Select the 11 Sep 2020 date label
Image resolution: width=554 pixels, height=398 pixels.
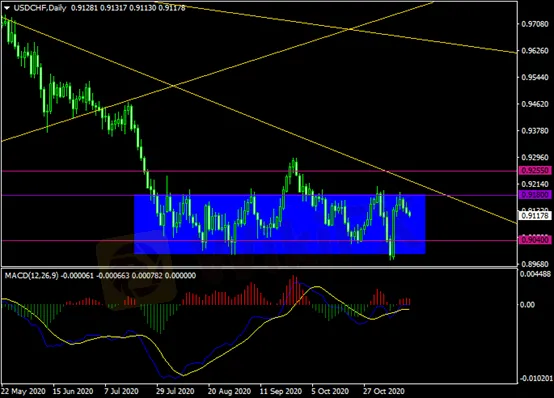[x=281, y=392]
